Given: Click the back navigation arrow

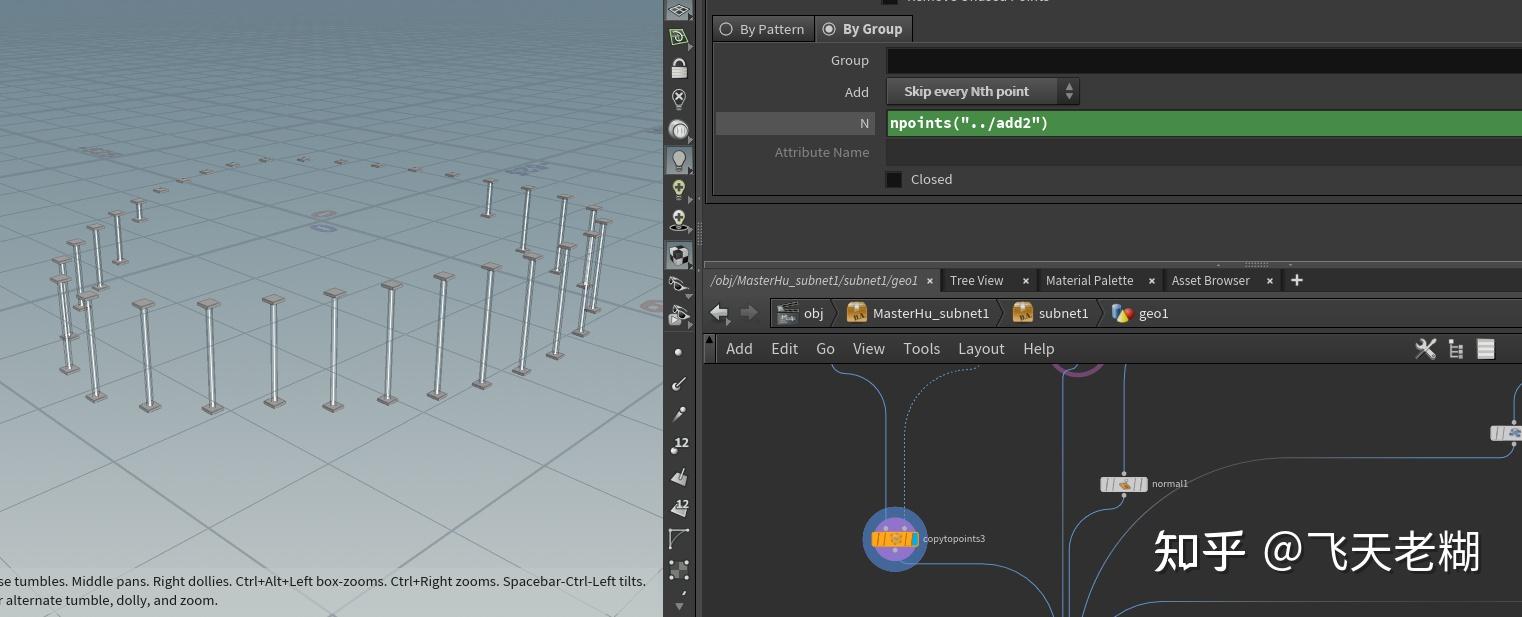Looking at the screenshot, I should [x=719, y=313].
